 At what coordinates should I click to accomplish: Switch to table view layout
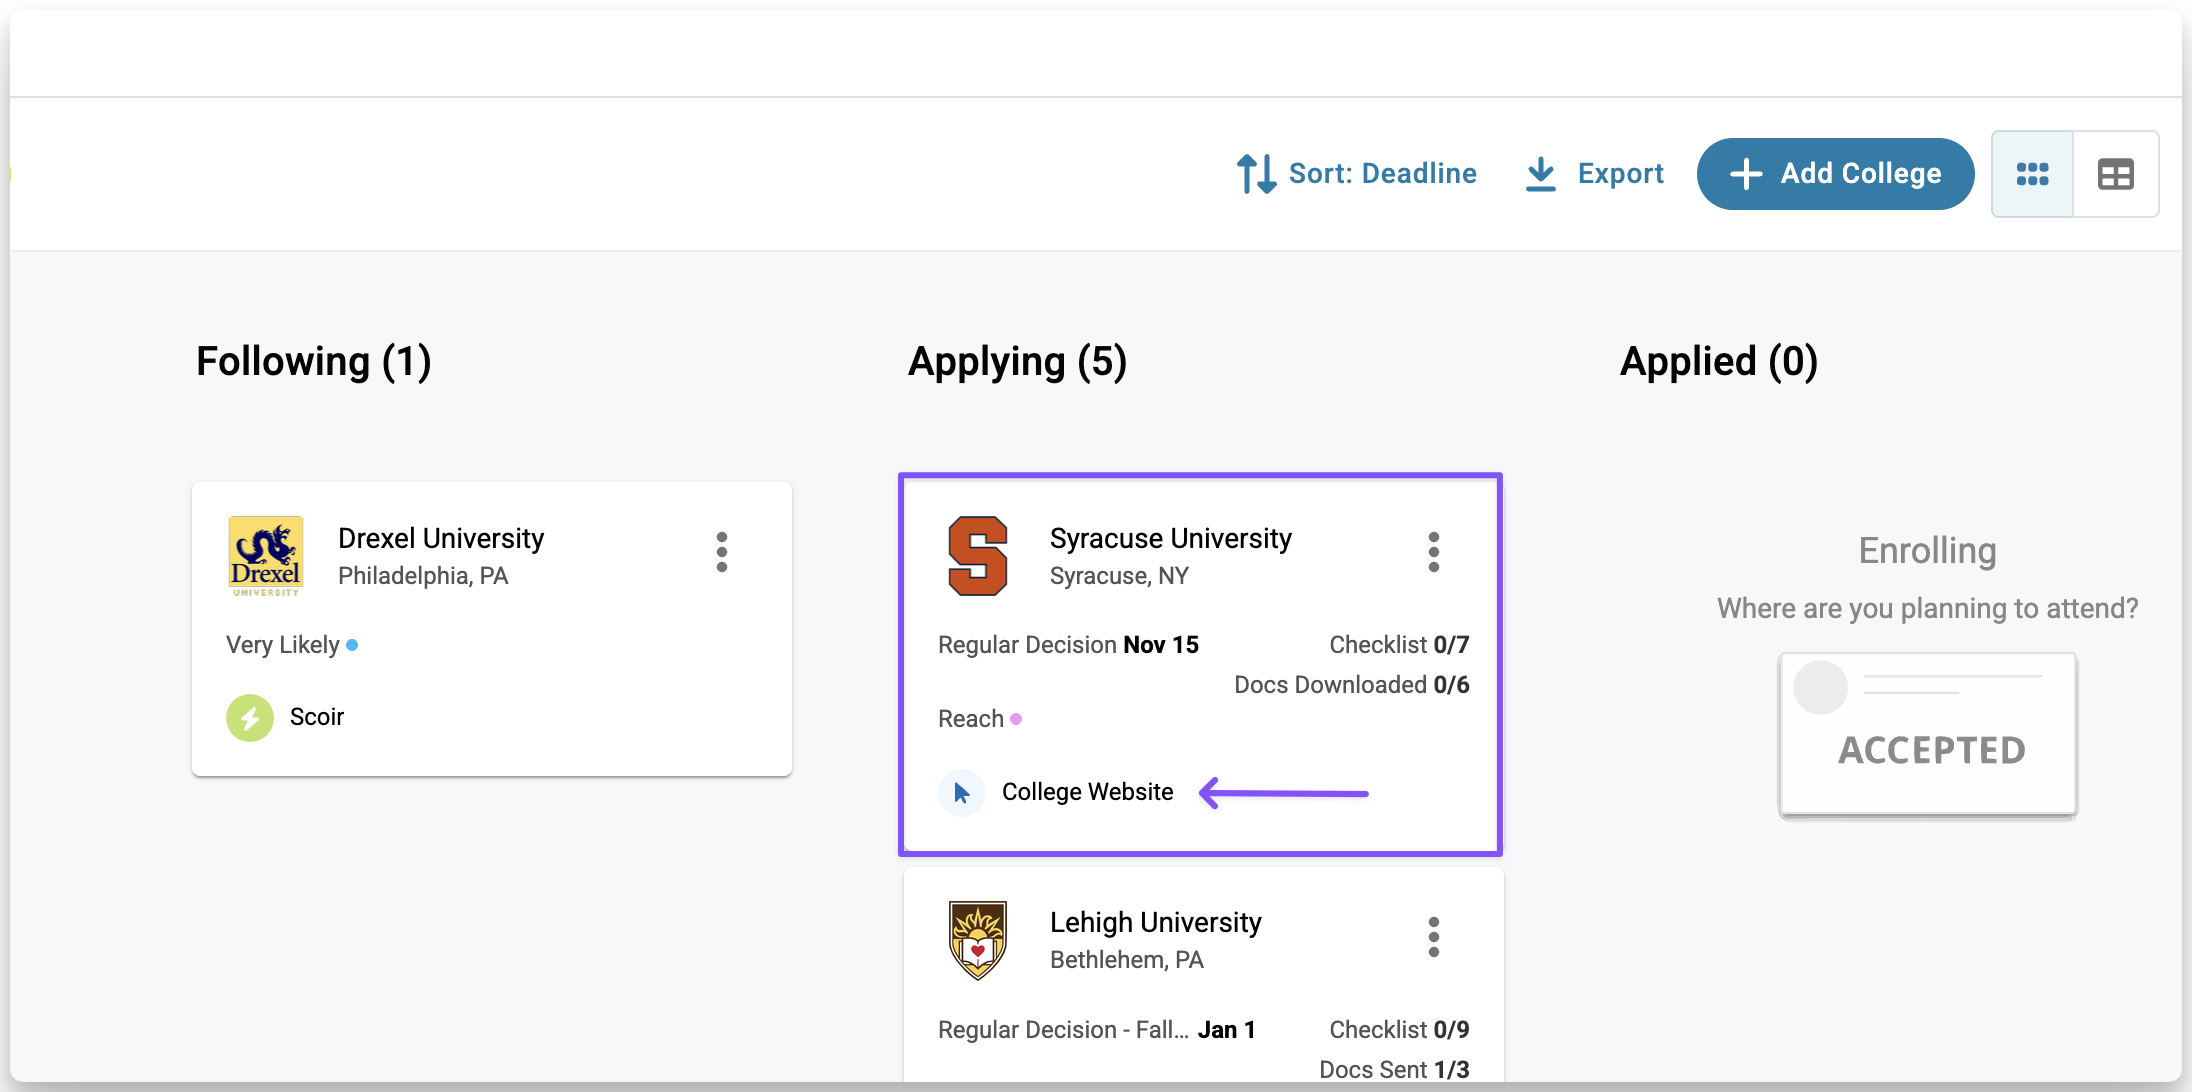(x=2115, y=174)
